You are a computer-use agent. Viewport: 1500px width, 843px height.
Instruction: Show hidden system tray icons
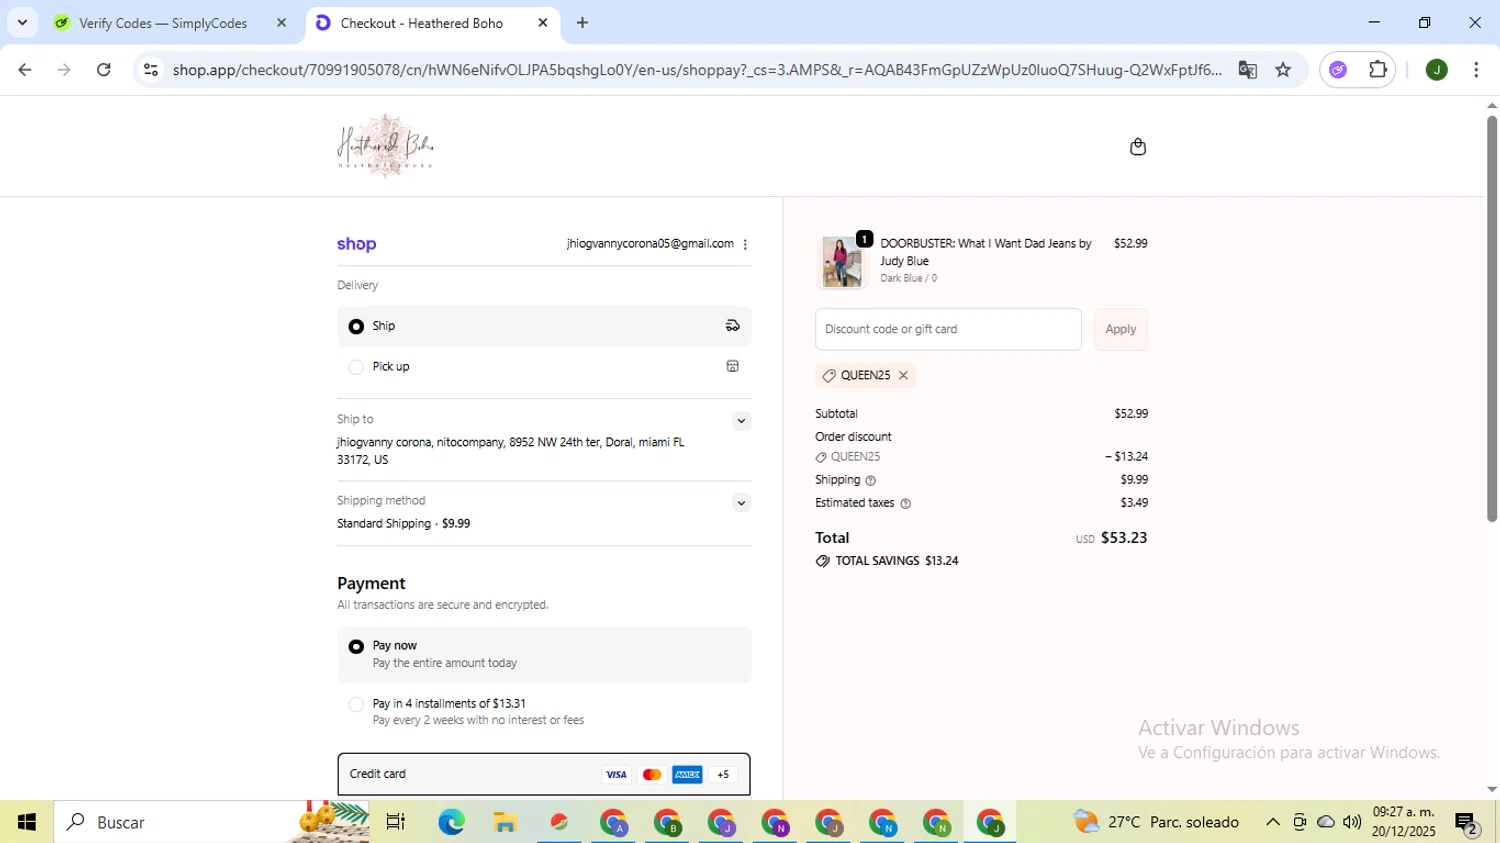[1272, 822]
